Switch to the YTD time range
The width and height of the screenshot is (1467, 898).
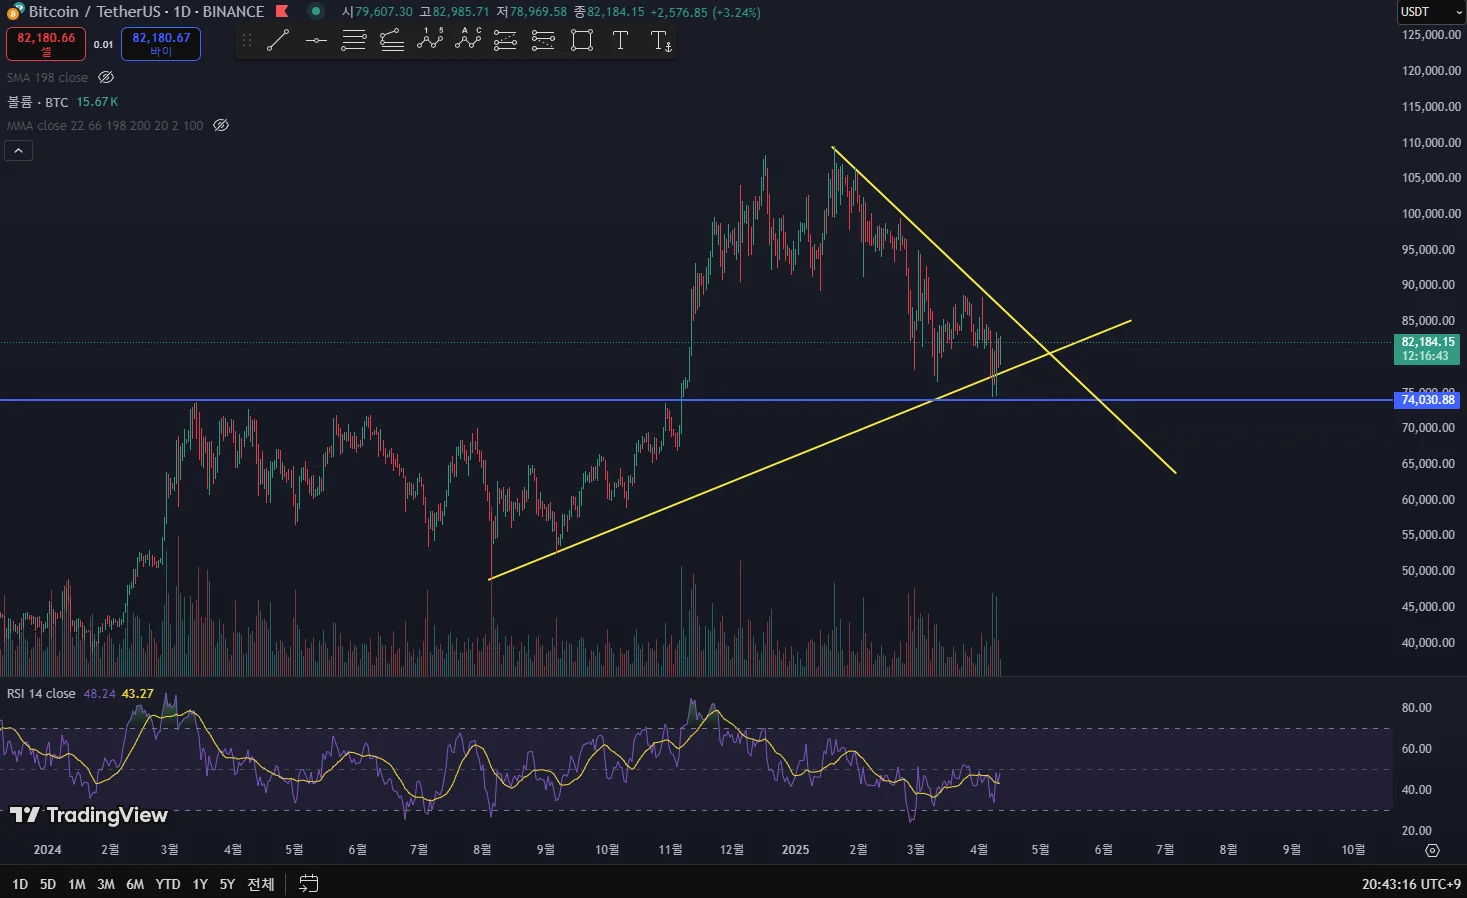[x=168, y=884]
